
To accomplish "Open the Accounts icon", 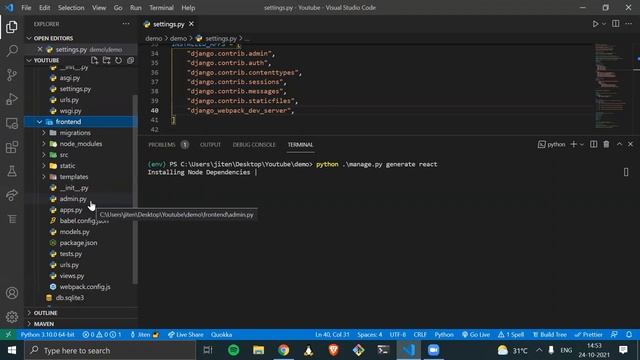I will pyautogui.click(x=12, y=293).
